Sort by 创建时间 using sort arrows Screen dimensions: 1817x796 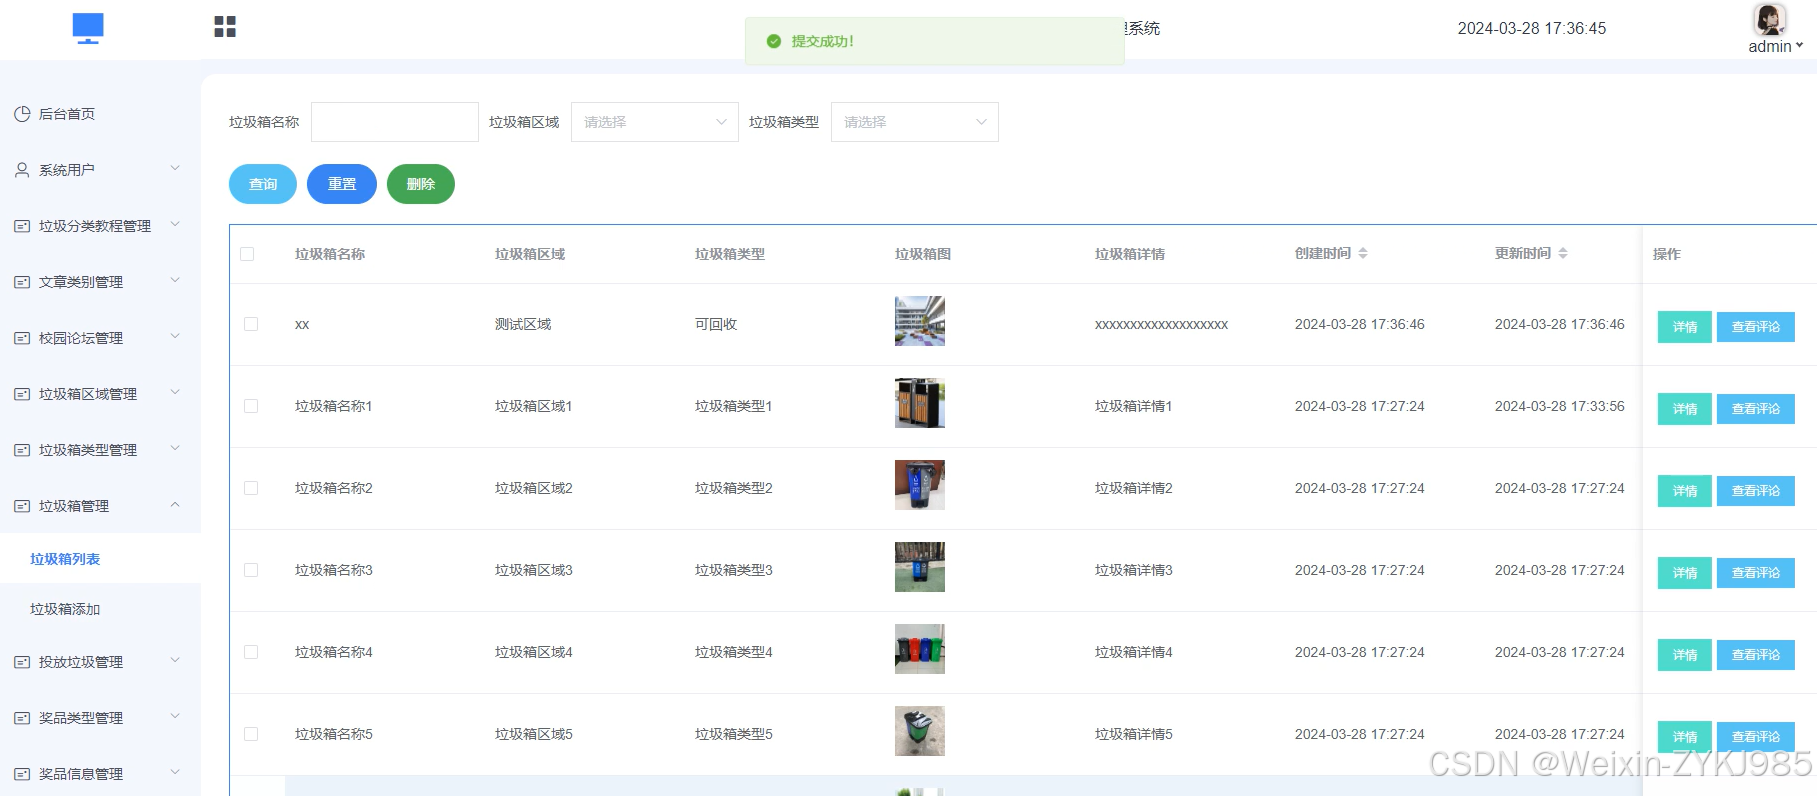(x=1363, y=254)
